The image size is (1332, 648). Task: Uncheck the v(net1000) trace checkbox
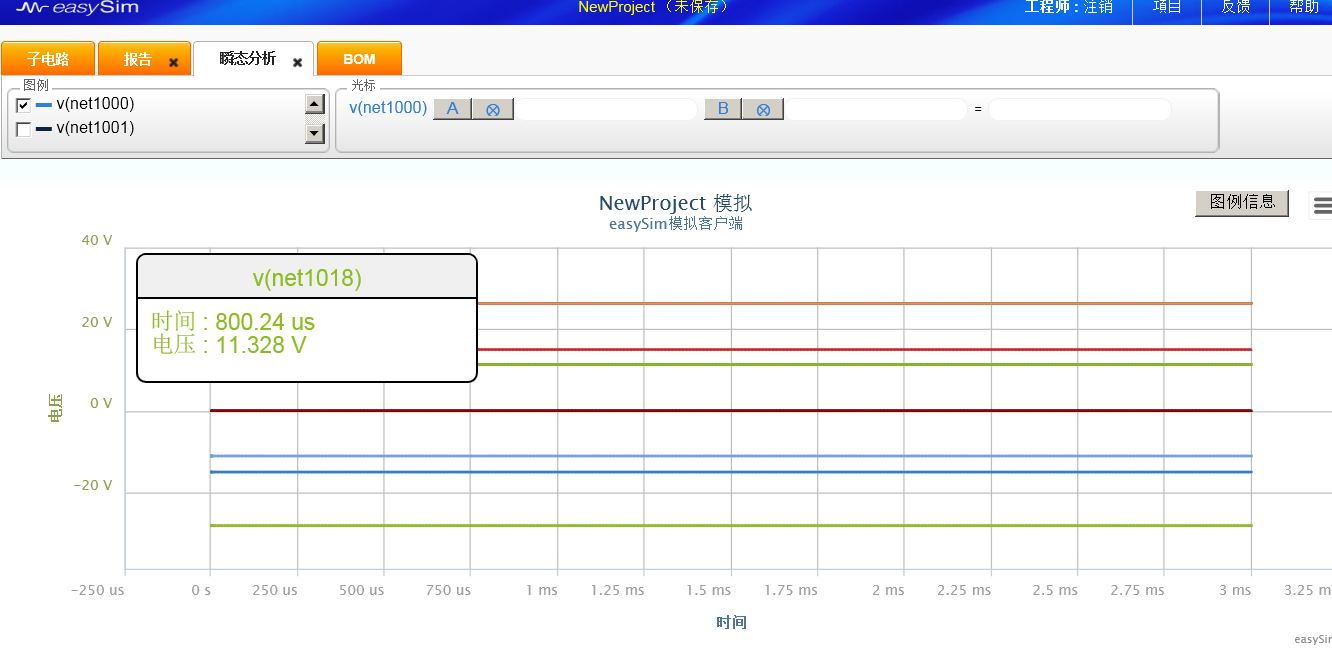(x=23, y=104)
